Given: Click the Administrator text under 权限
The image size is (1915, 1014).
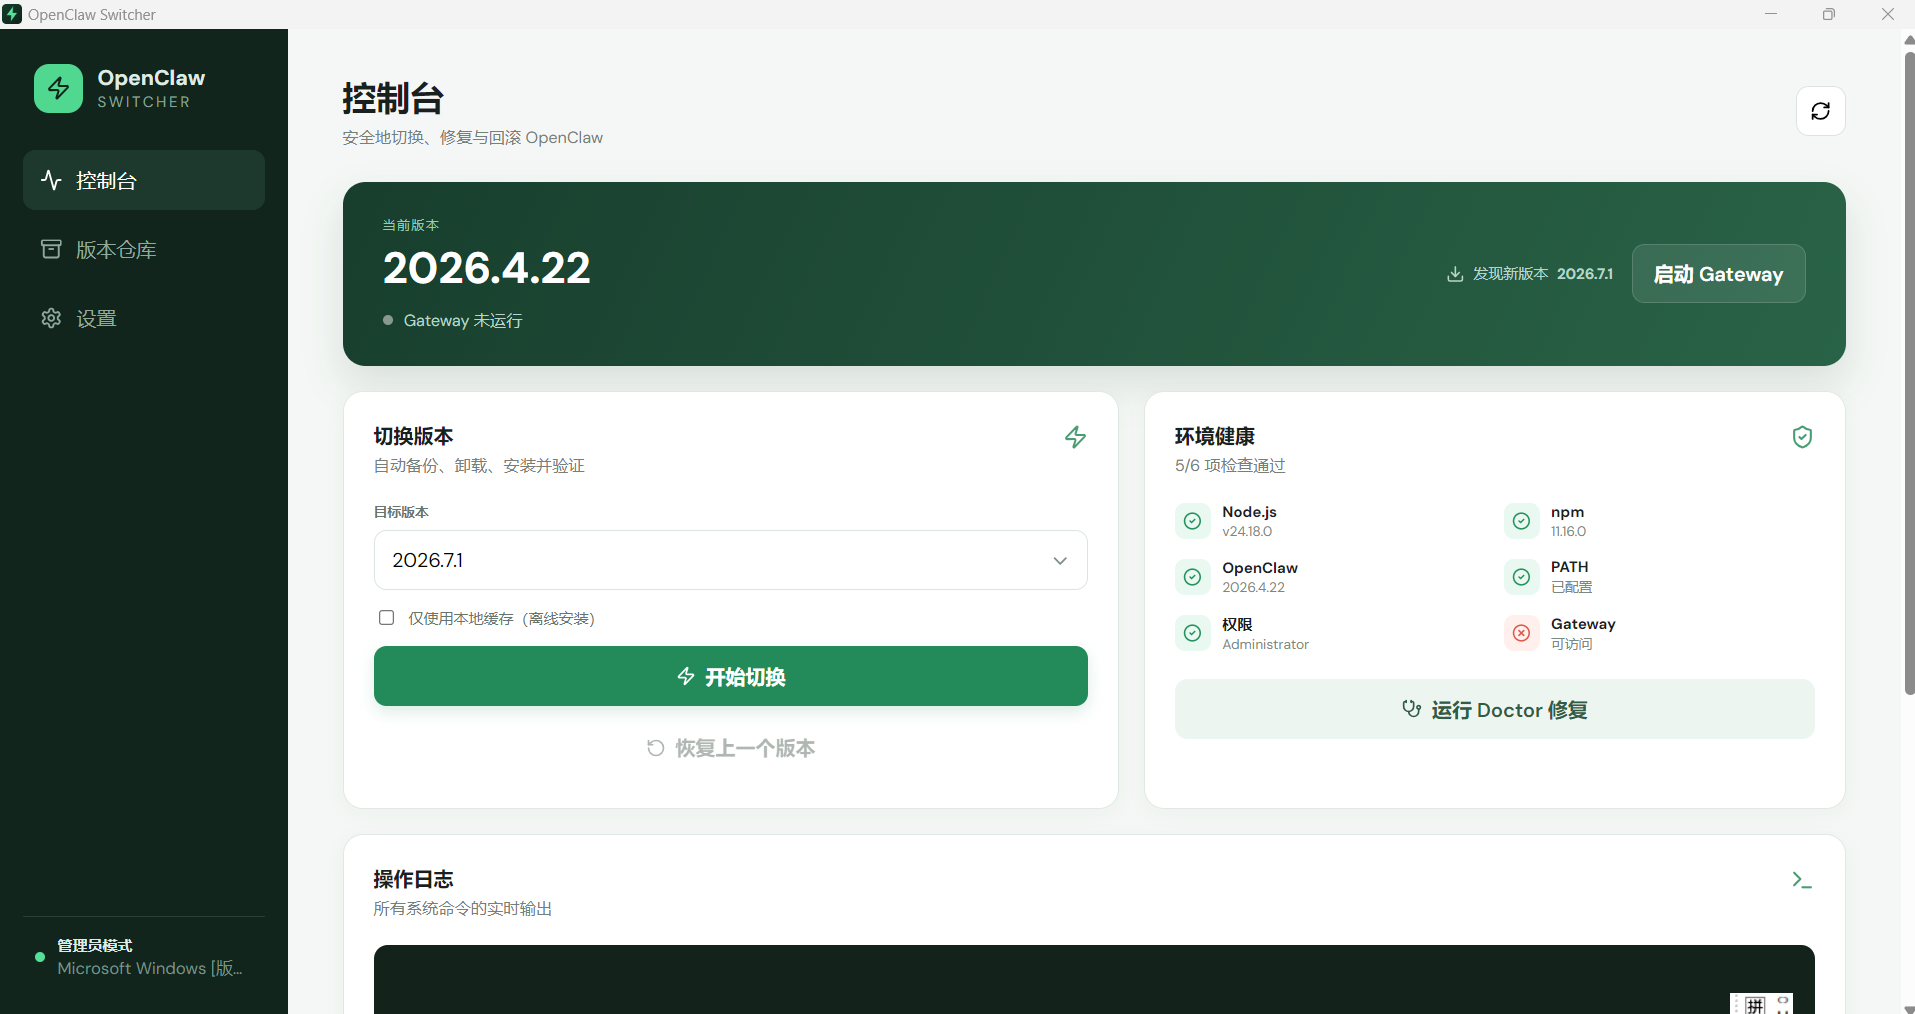Looking at the screenshot, I should pyautogui.click(x=1265, y=645).
